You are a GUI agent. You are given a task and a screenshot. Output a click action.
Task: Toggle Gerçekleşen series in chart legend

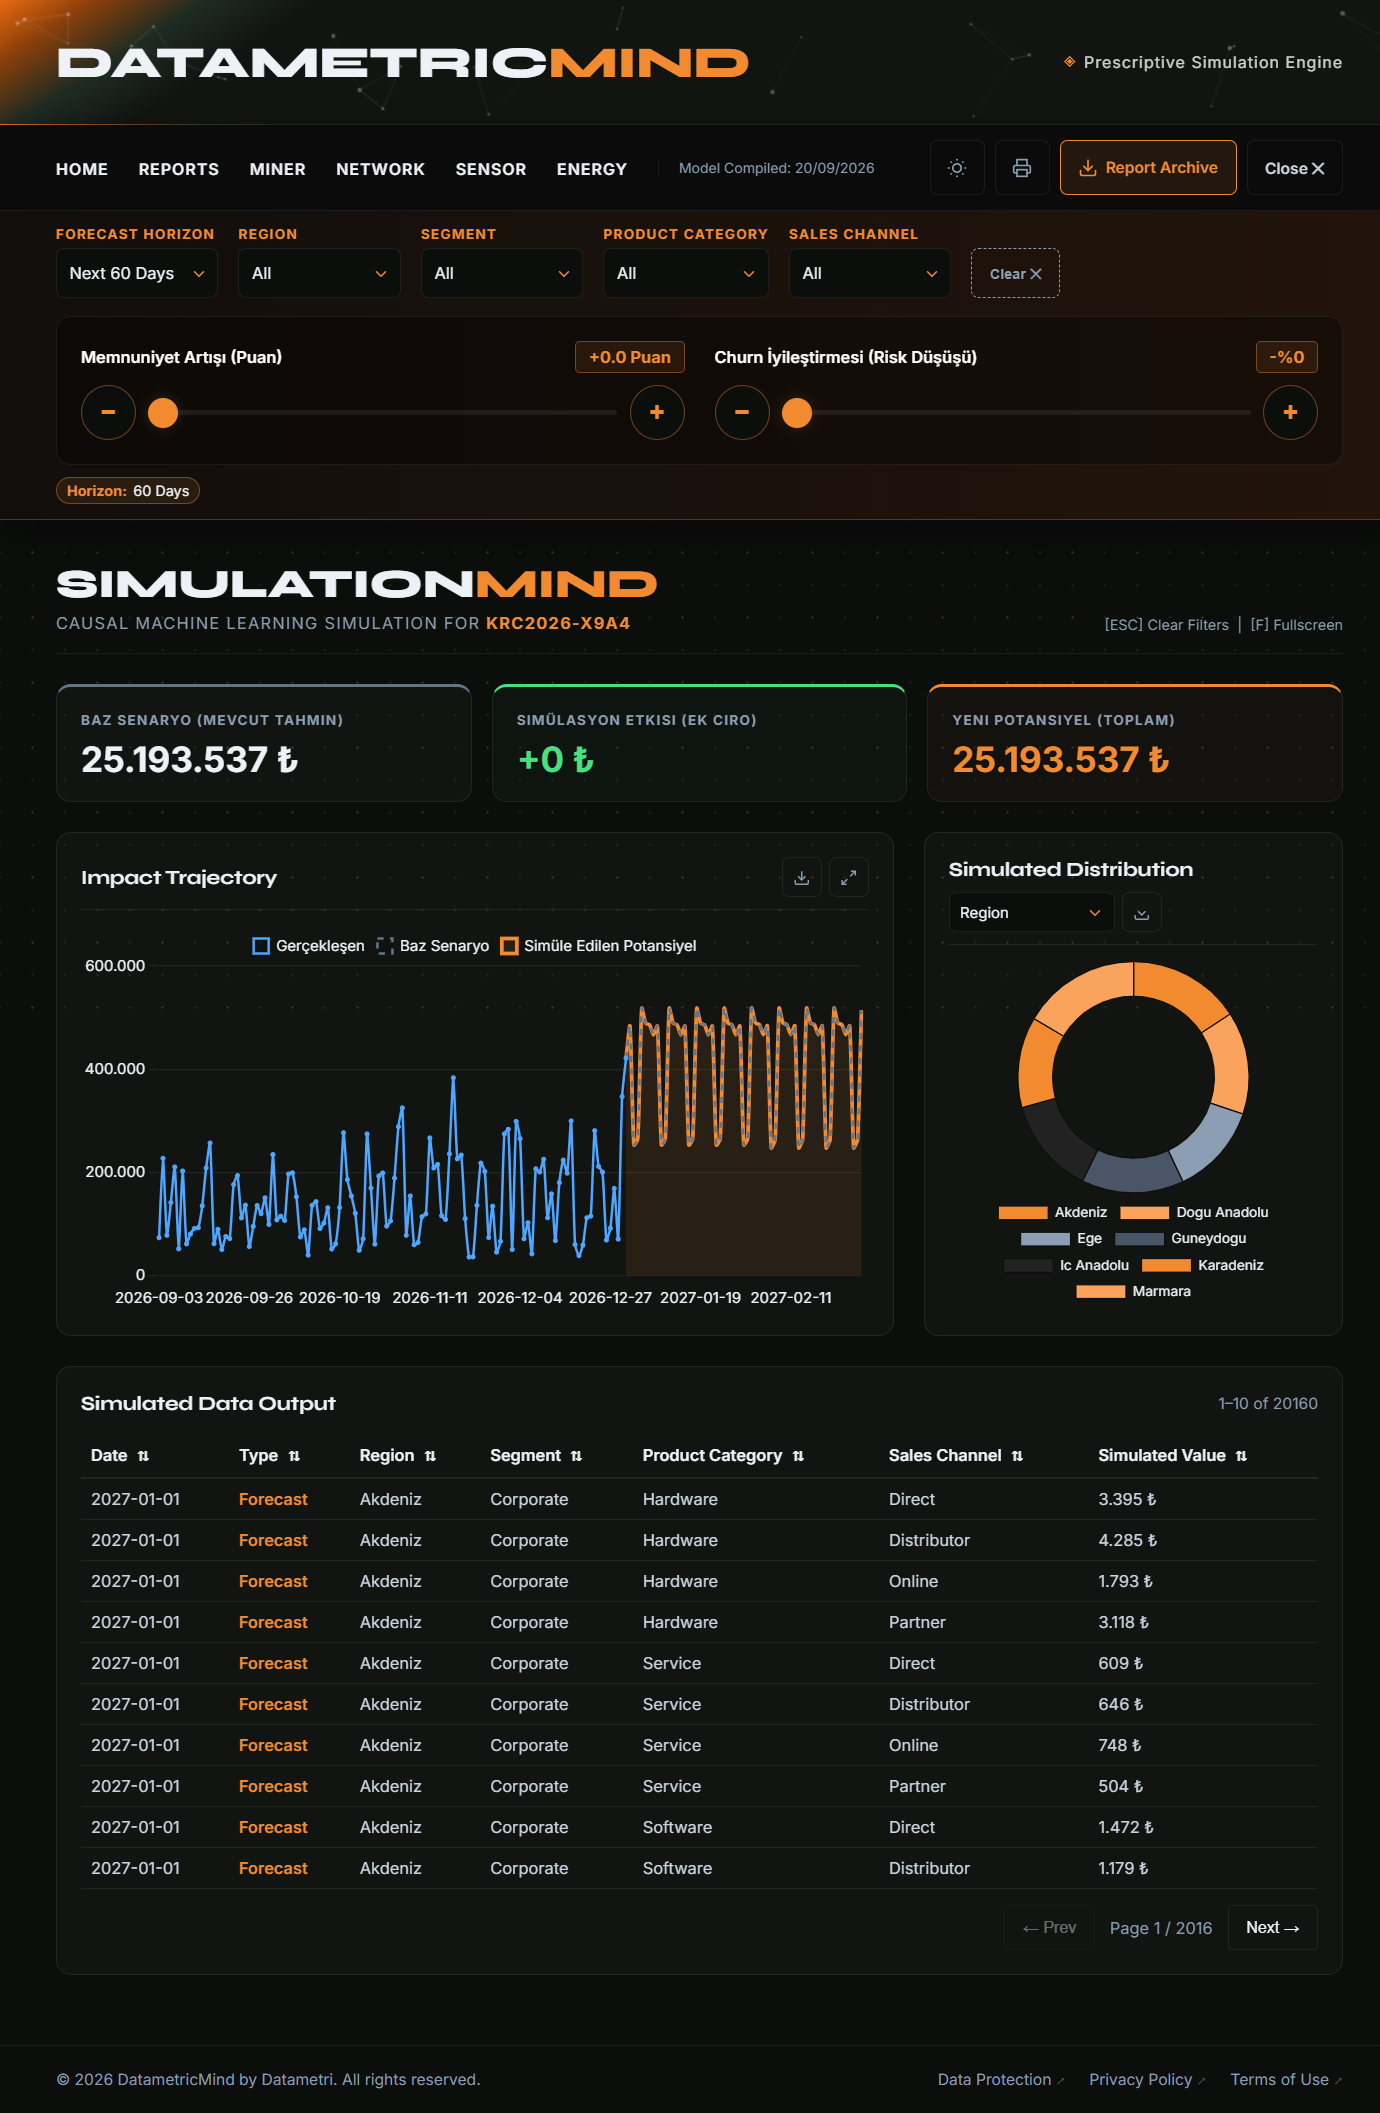308,946
